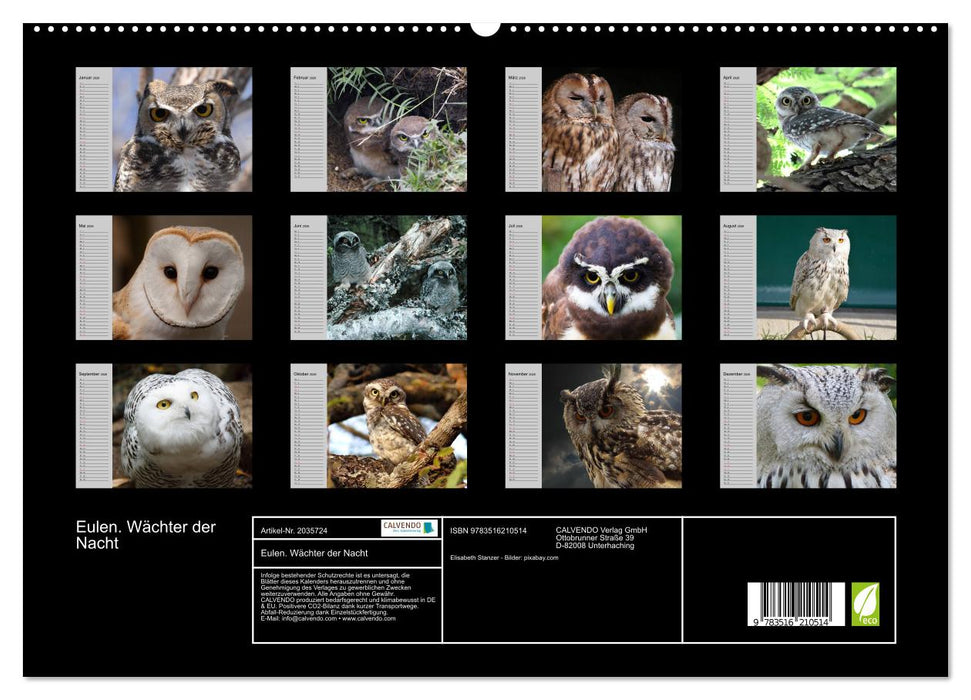Open the November eagle owl profile image
971x700 pixels.
pos(611,425)
